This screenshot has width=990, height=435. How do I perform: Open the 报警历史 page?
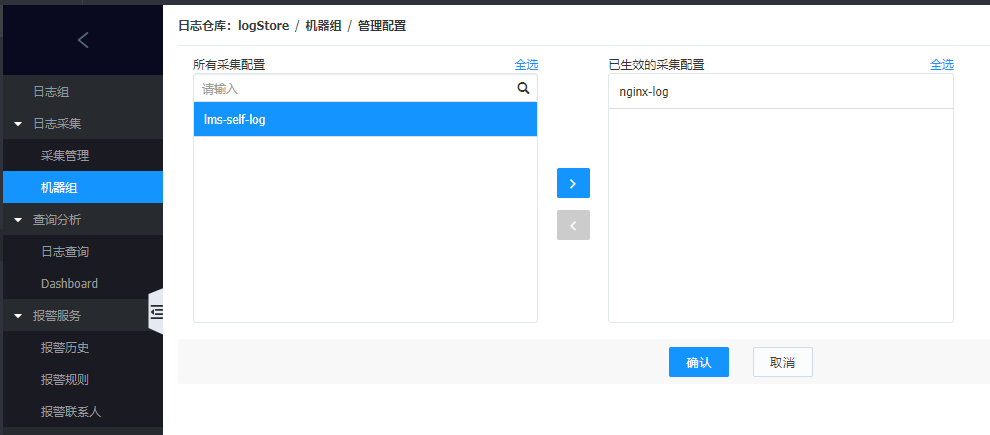(x=65, y=348)
